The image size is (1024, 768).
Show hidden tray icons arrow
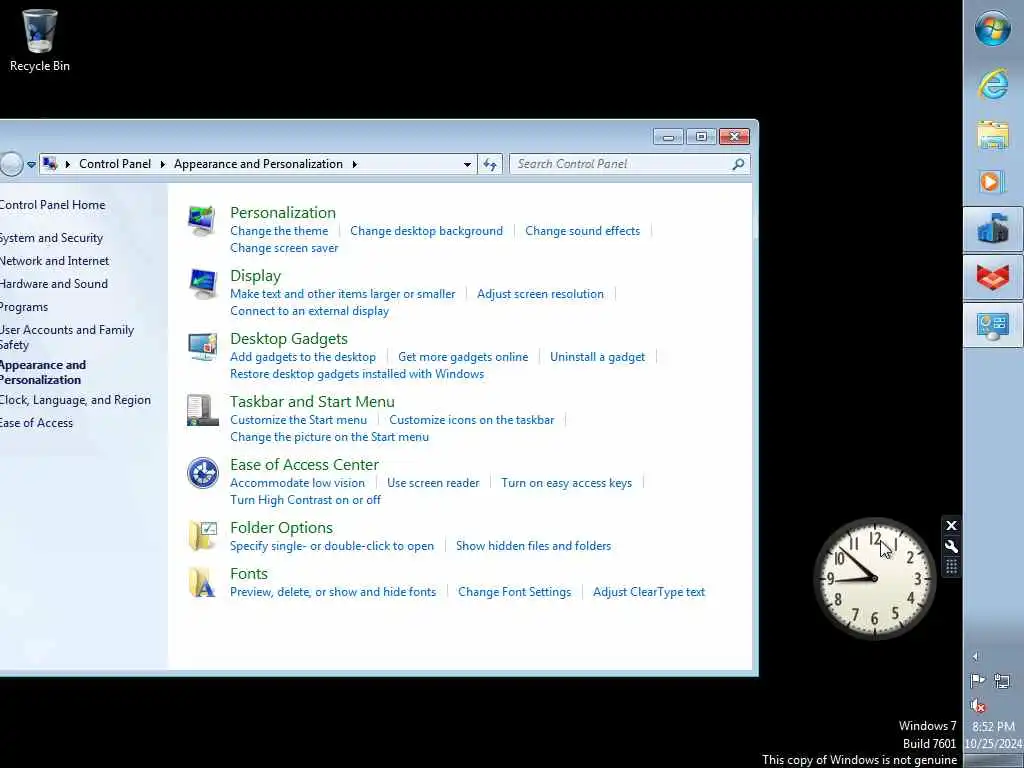click(975, 656)
